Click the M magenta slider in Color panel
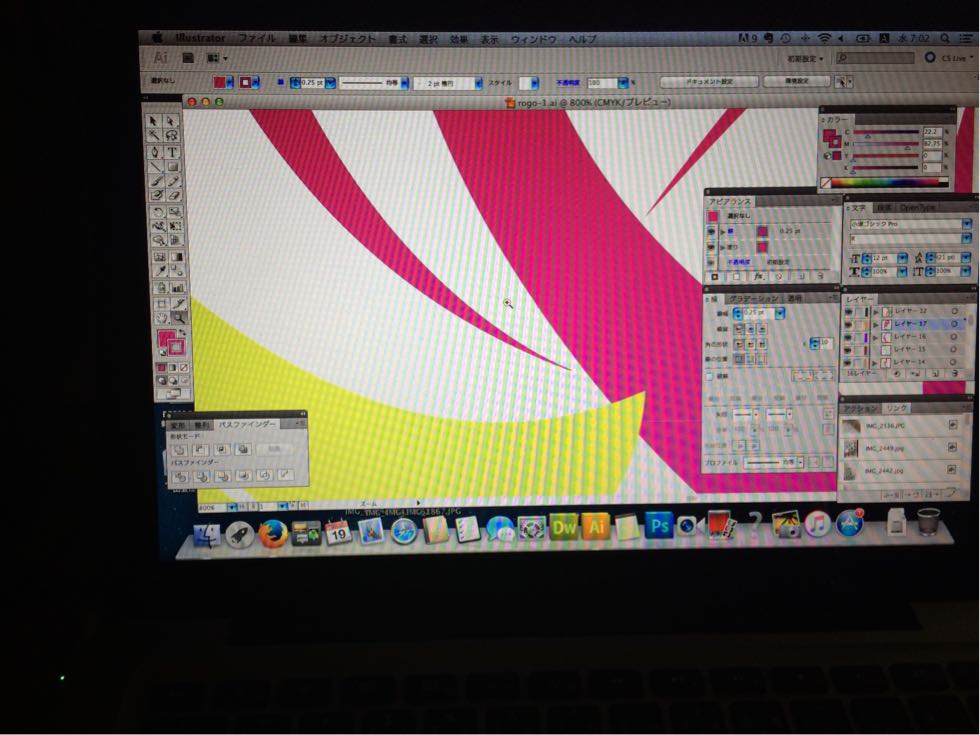 pos(886,144)
